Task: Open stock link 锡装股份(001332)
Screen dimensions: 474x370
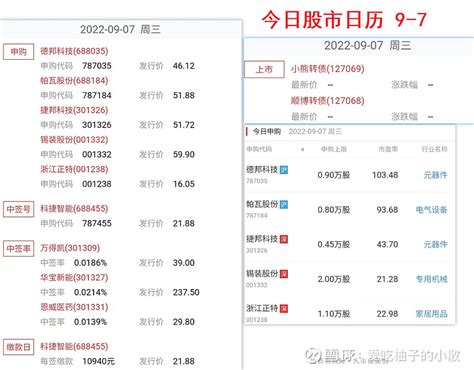Action: tap(74, 140)
